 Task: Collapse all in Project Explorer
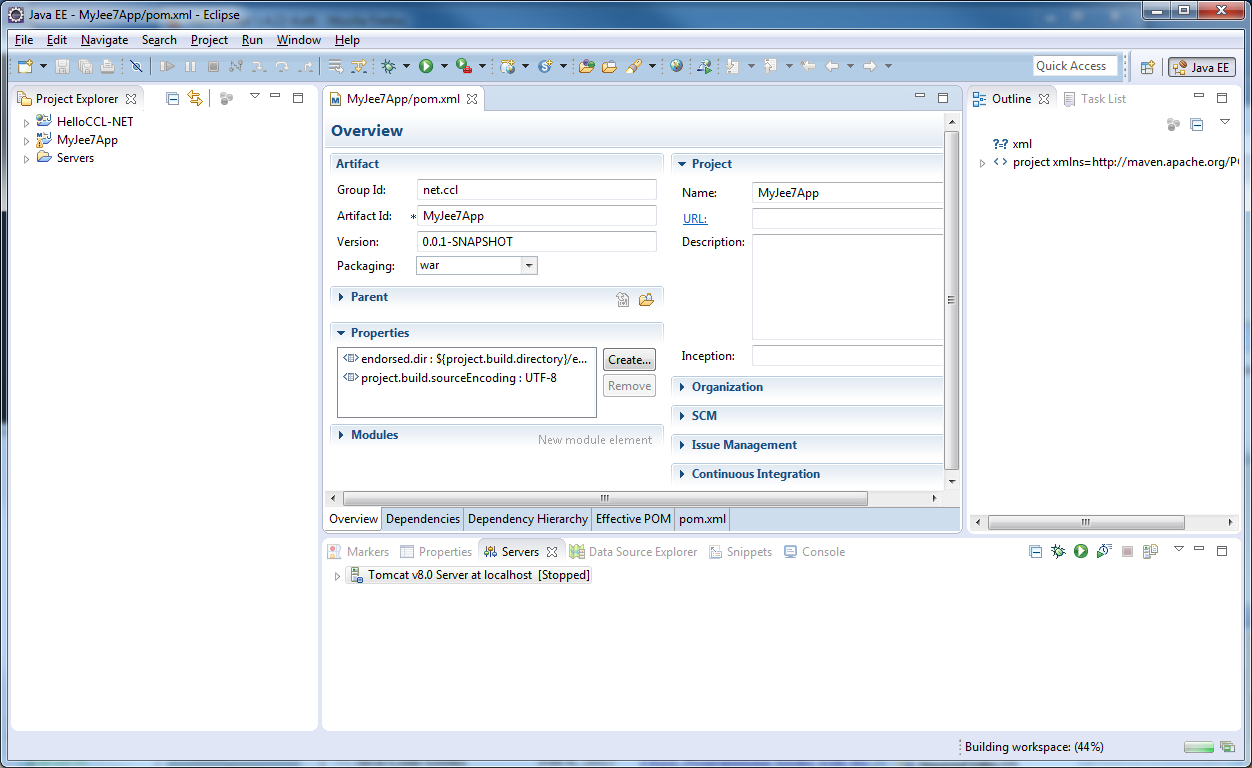[172, 98]
